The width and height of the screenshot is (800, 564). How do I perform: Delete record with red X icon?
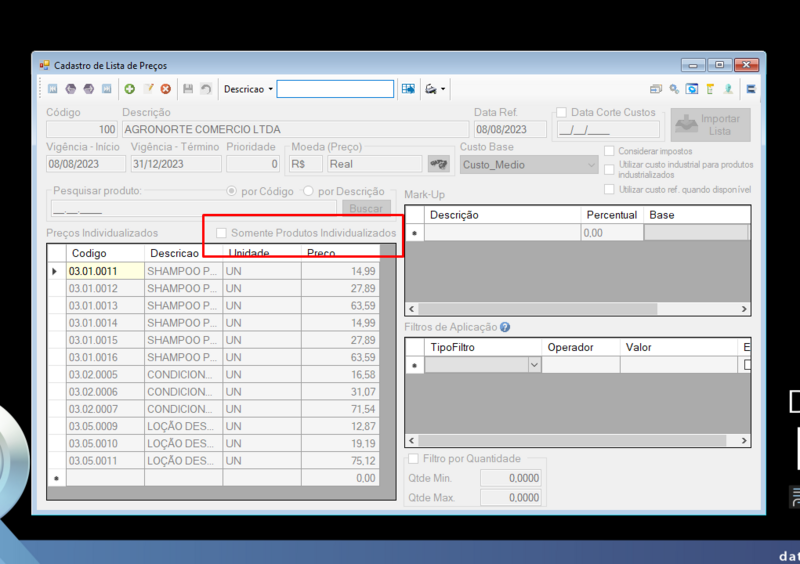click(166, 89)
